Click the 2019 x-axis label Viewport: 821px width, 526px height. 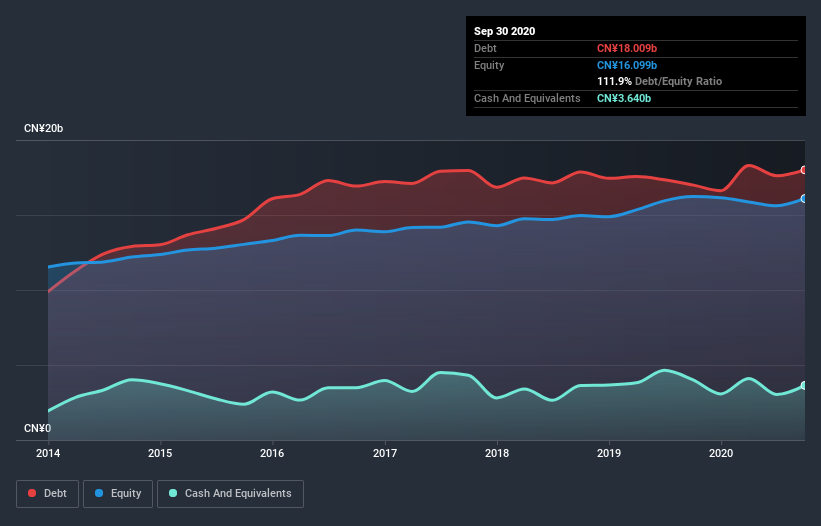(609, 453)
